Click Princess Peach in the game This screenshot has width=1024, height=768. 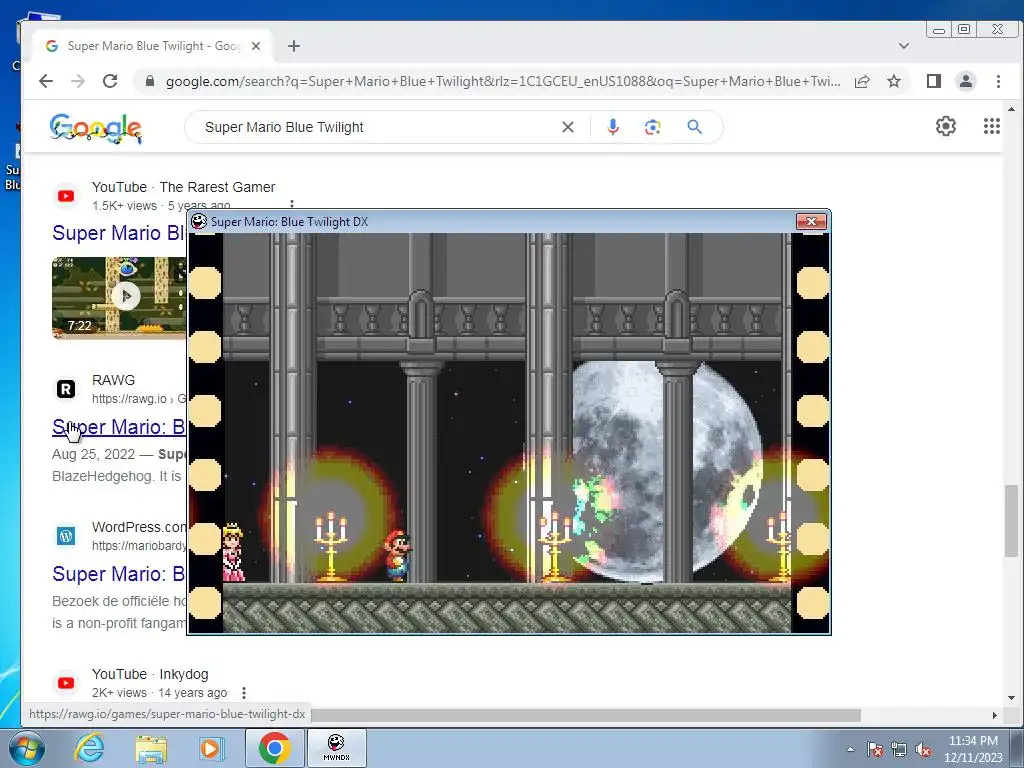[x=233, y=552]
